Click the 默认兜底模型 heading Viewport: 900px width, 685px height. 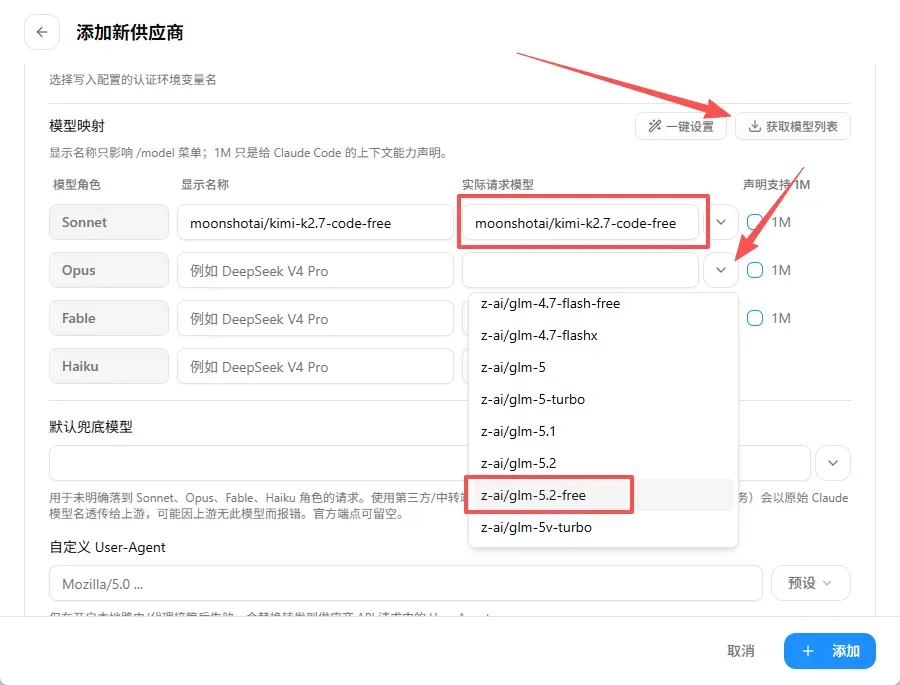click(x=91, y=427)
